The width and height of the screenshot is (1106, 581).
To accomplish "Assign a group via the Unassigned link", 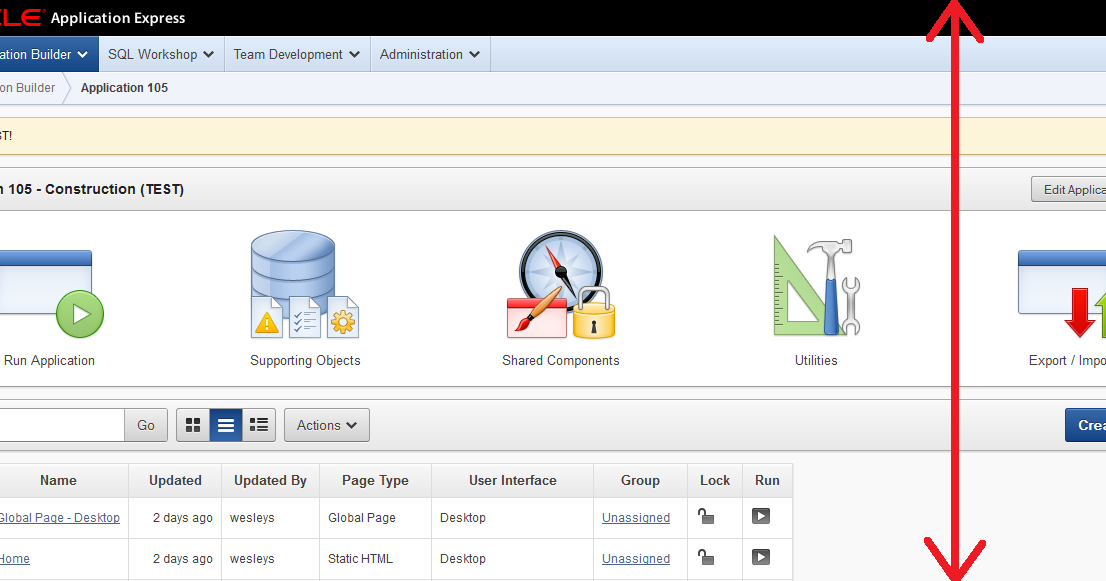I will coord(637,517).
